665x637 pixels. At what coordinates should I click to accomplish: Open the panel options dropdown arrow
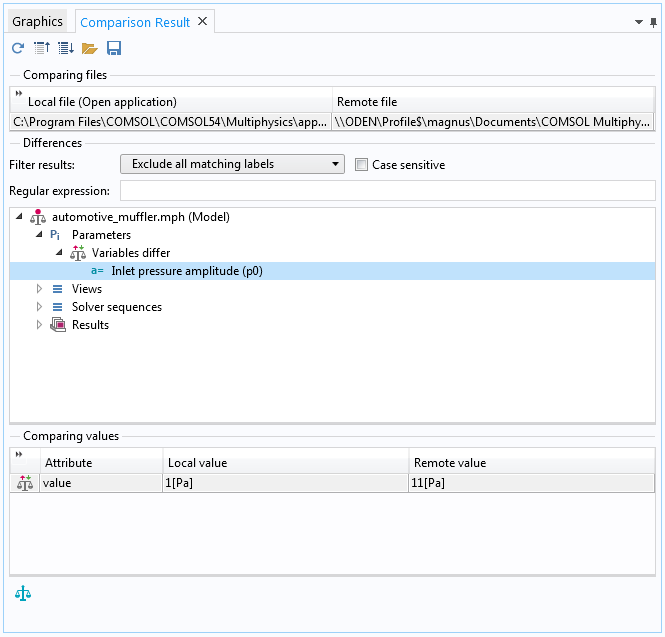click(639, 22)
